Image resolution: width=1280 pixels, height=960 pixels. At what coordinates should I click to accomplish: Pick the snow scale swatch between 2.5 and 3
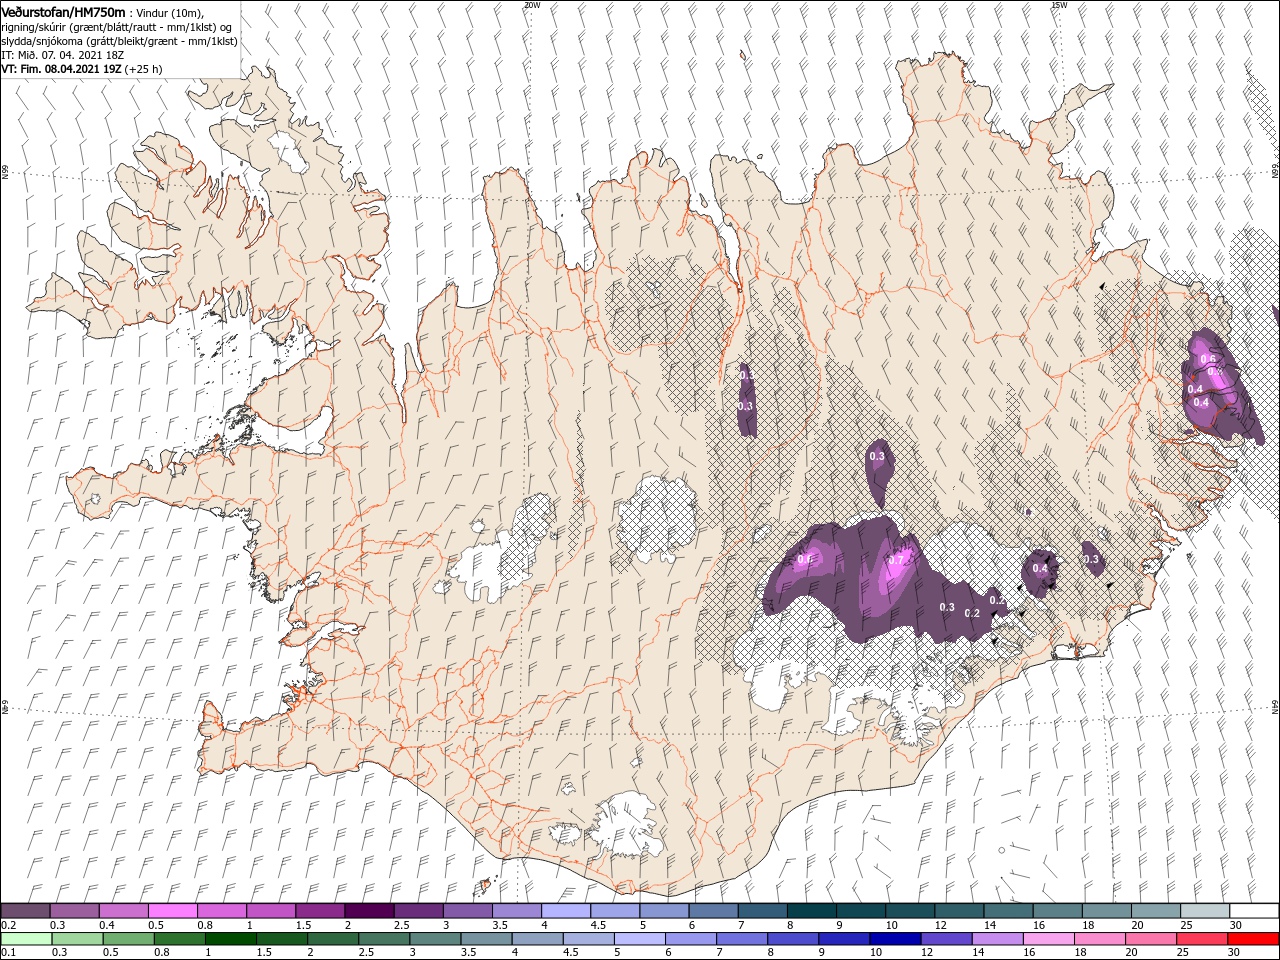(x=417, y=911)
